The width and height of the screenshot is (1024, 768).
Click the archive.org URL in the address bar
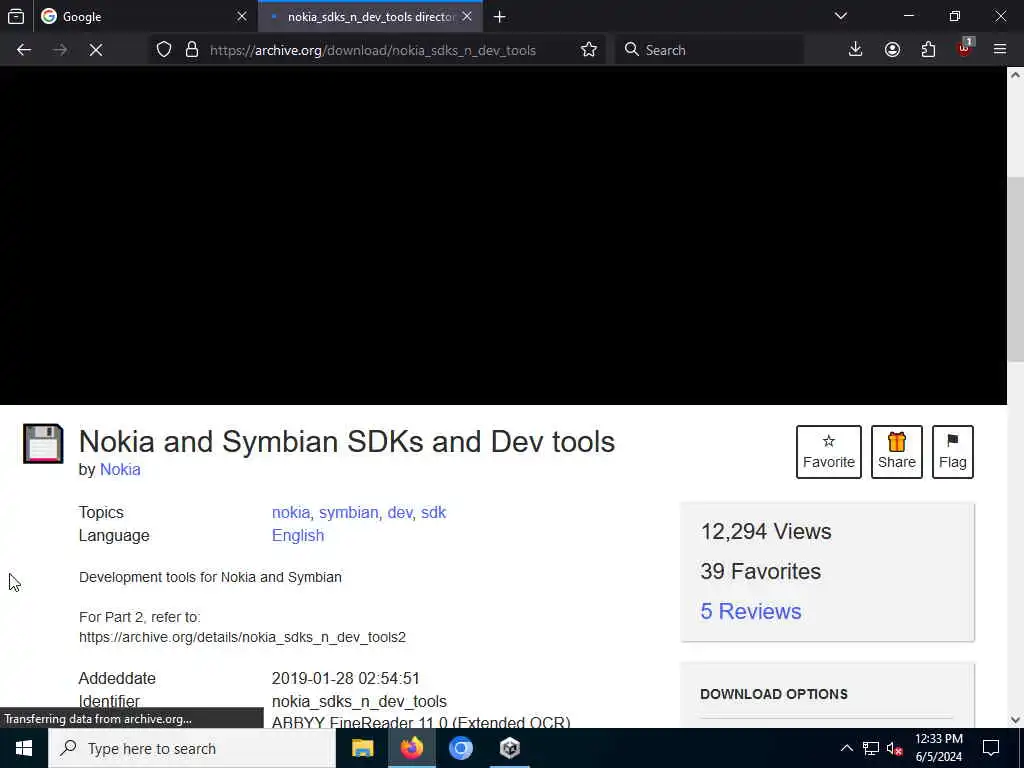tap(373, 50)
